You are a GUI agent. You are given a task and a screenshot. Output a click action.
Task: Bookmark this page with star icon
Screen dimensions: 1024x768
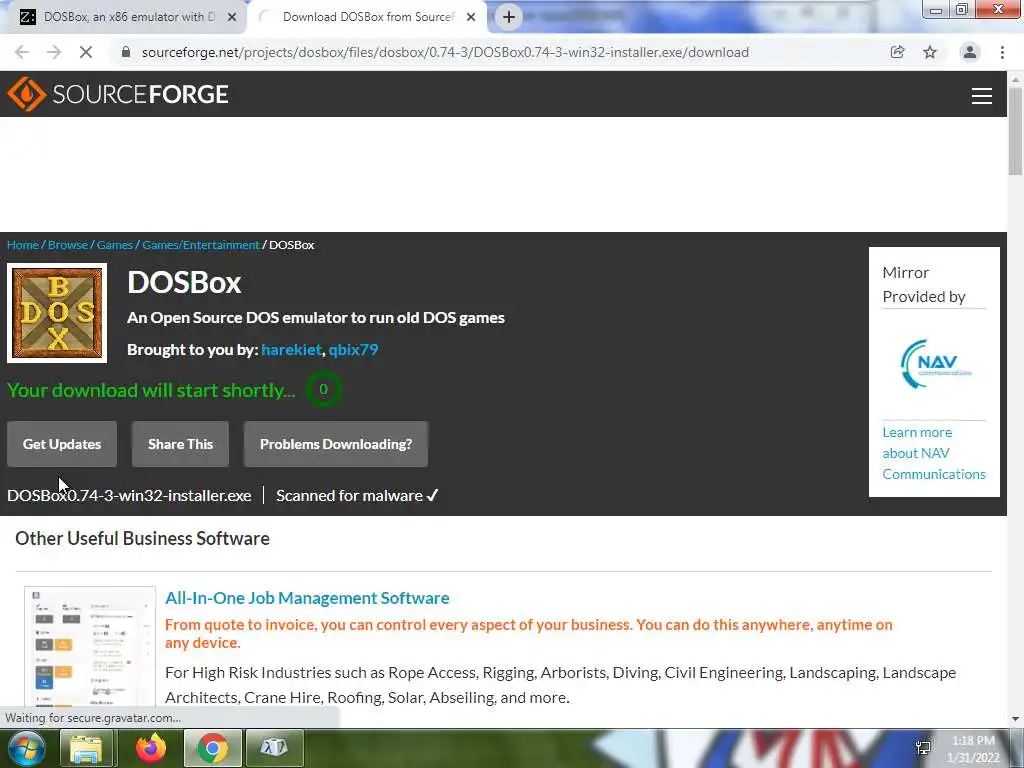[930, 52]
